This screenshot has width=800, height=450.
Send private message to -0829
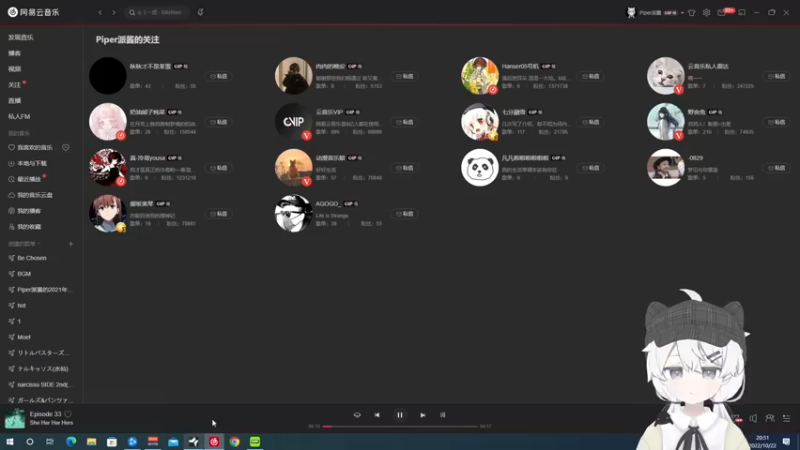click(777, 168)
